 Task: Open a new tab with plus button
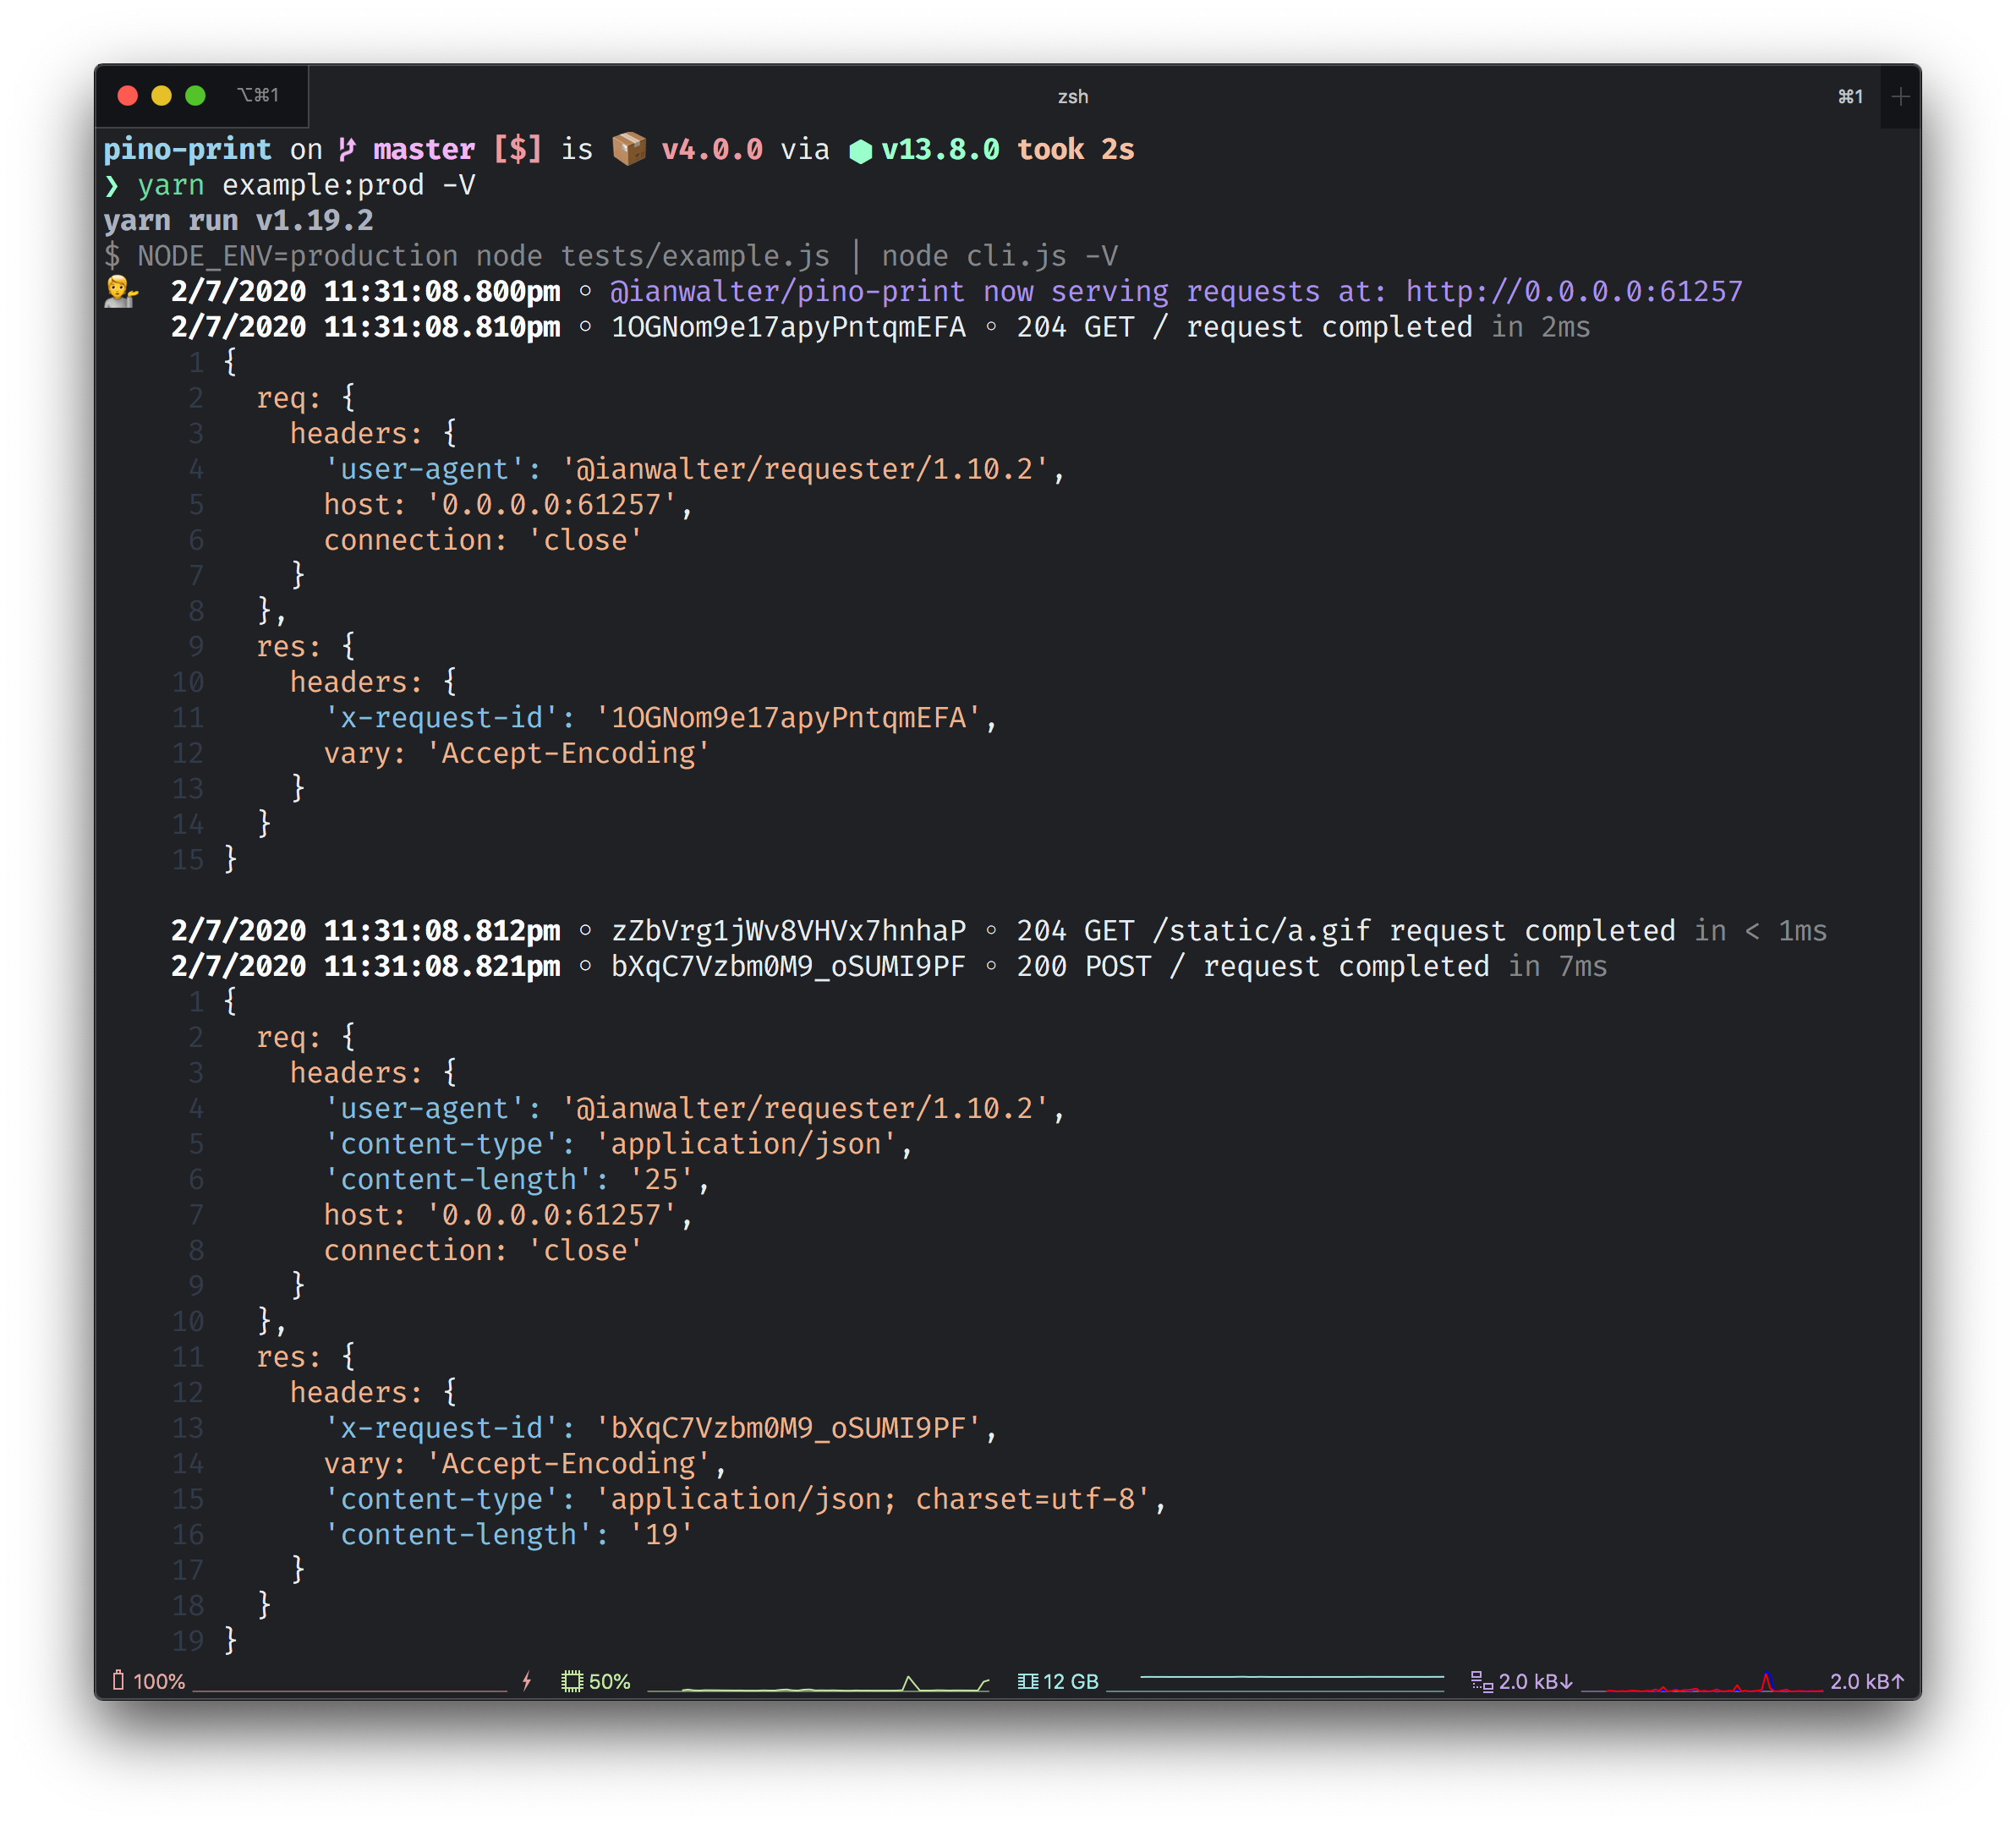click(1900, 97)
